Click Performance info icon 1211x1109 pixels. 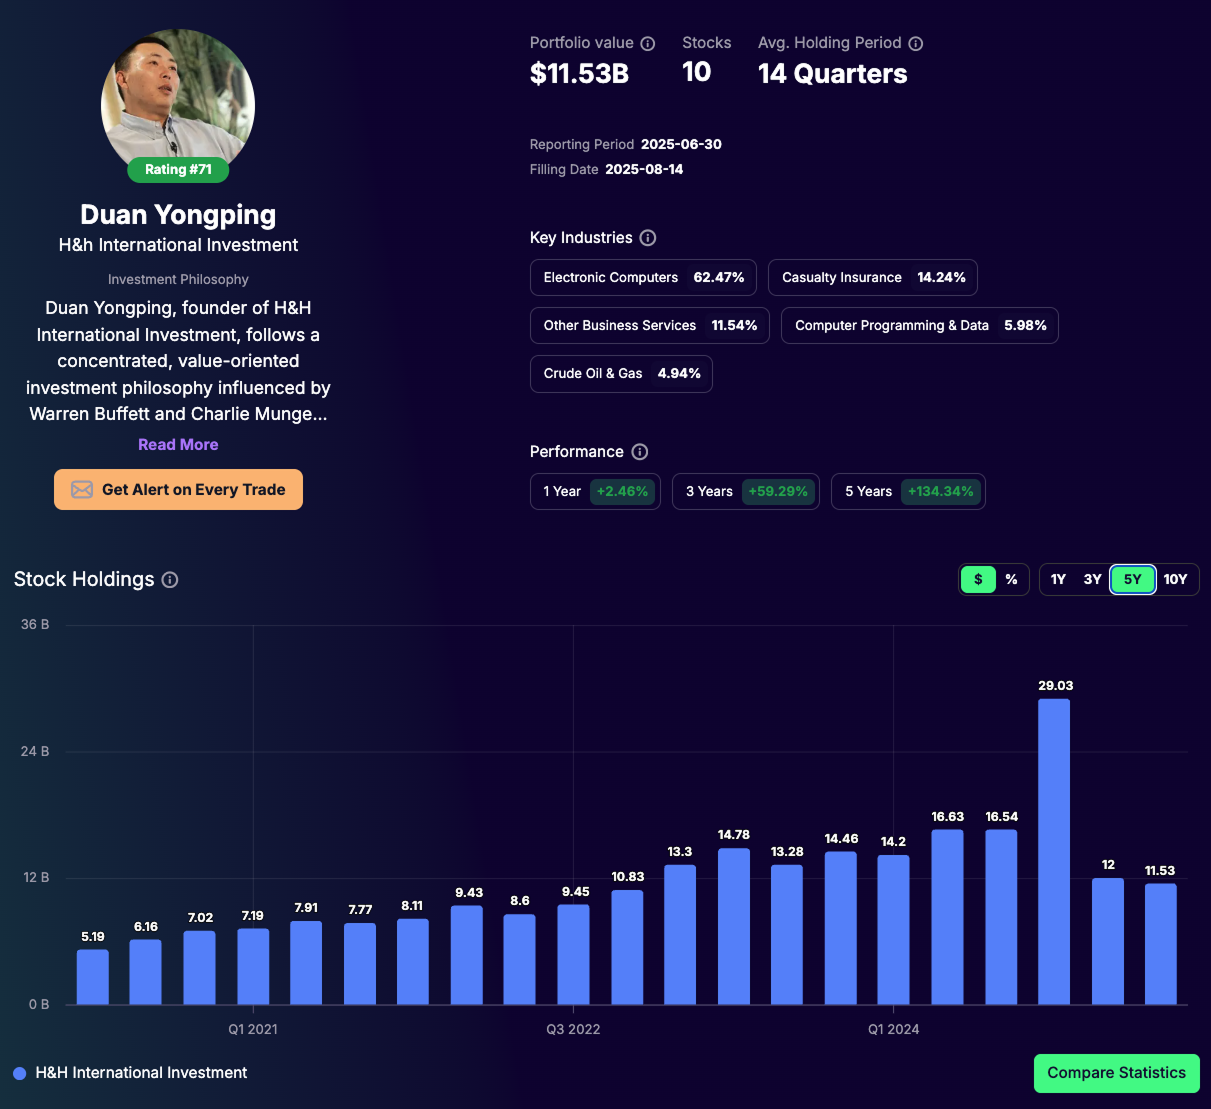click(640, 452)
